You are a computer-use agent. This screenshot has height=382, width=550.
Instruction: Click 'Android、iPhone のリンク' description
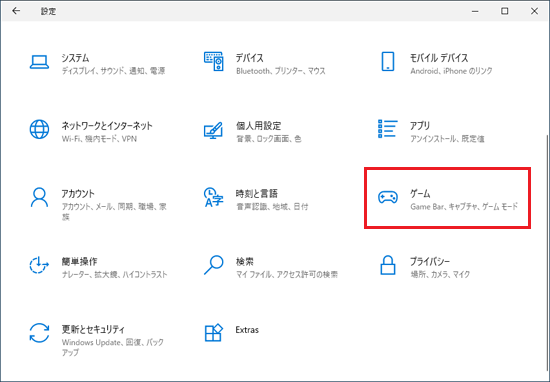[451, 71]
